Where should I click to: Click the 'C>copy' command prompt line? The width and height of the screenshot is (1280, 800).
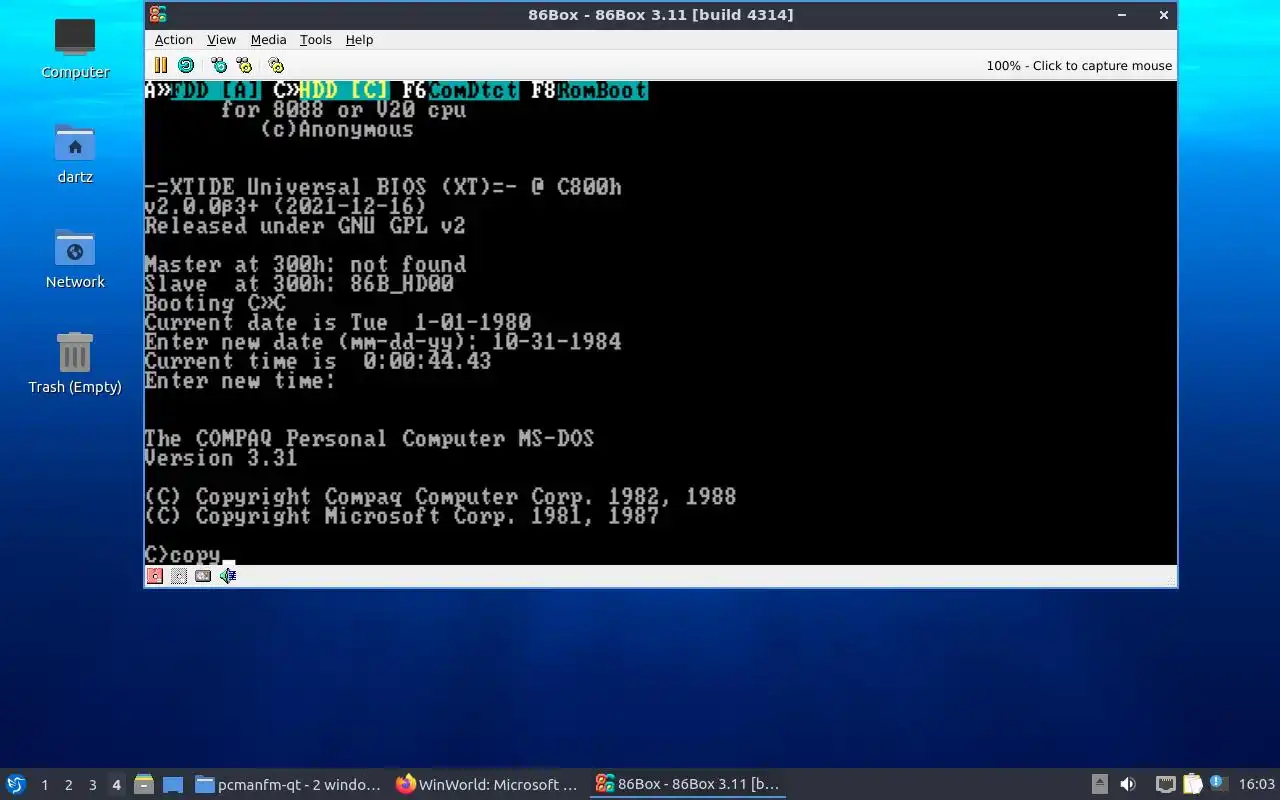pyautogui.click(x=183, y=555)
